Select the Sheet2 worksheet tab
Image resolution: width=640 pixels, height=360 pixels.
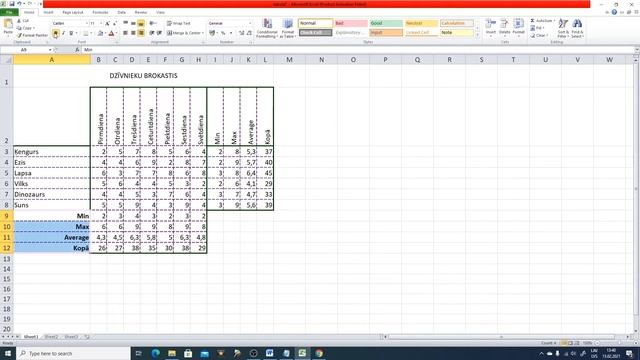pyautogui.click(x=51, y=337)
